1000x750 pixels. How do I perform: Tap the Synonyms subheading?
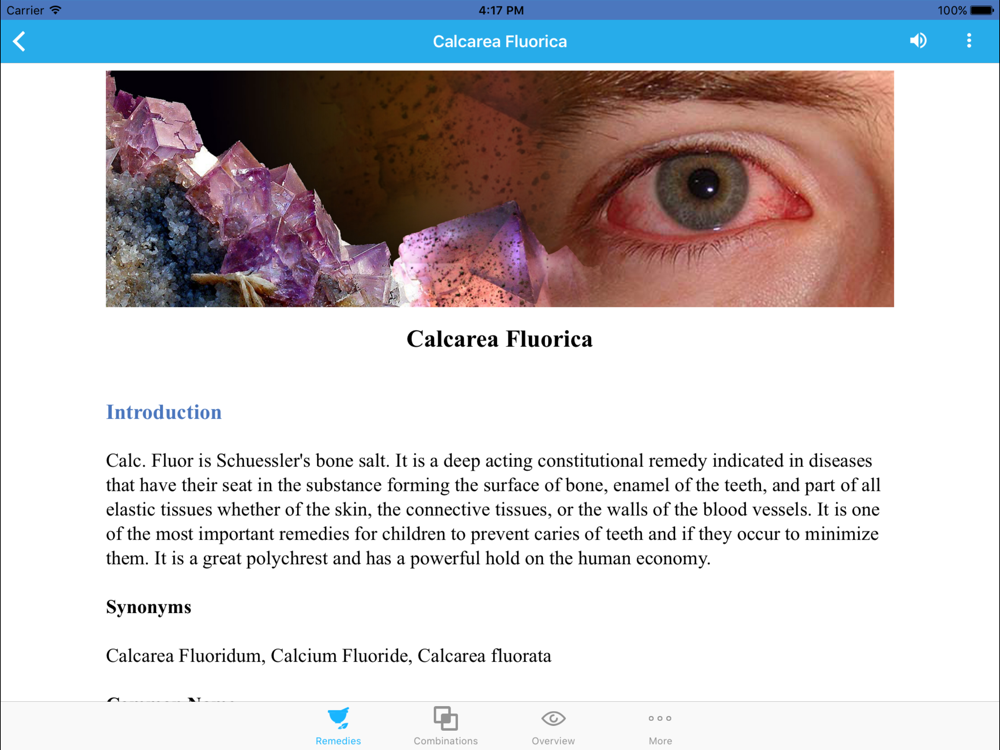[149, 607]
